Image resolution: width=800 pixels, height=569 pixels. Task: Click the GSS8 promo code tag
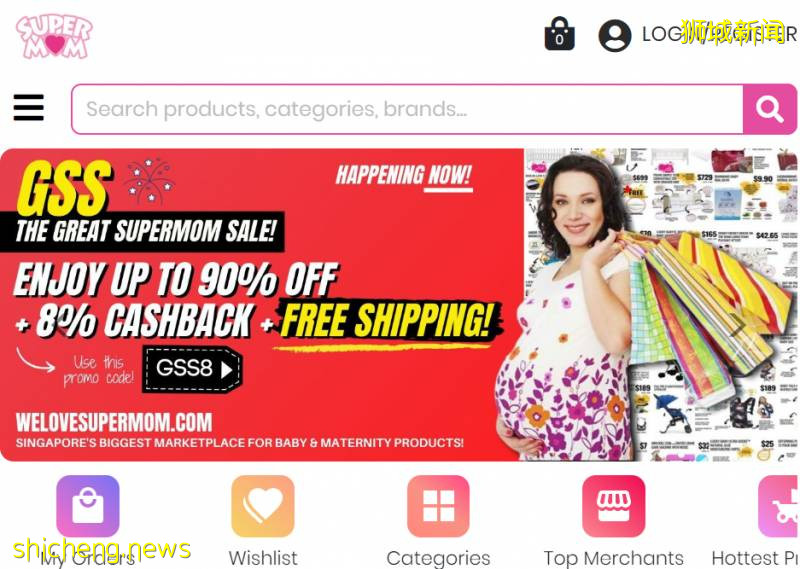coord(192,369)
